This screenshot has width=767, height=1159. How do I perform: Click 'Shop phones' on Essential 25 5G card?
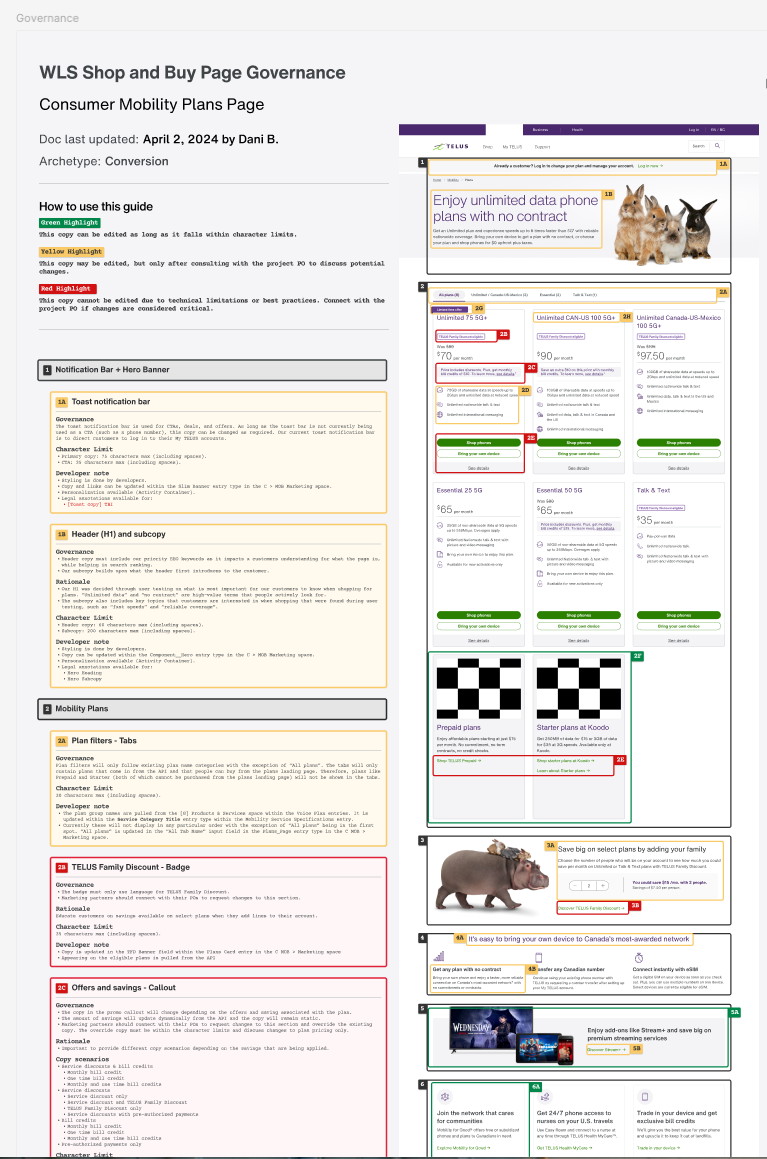click(479, 615)
